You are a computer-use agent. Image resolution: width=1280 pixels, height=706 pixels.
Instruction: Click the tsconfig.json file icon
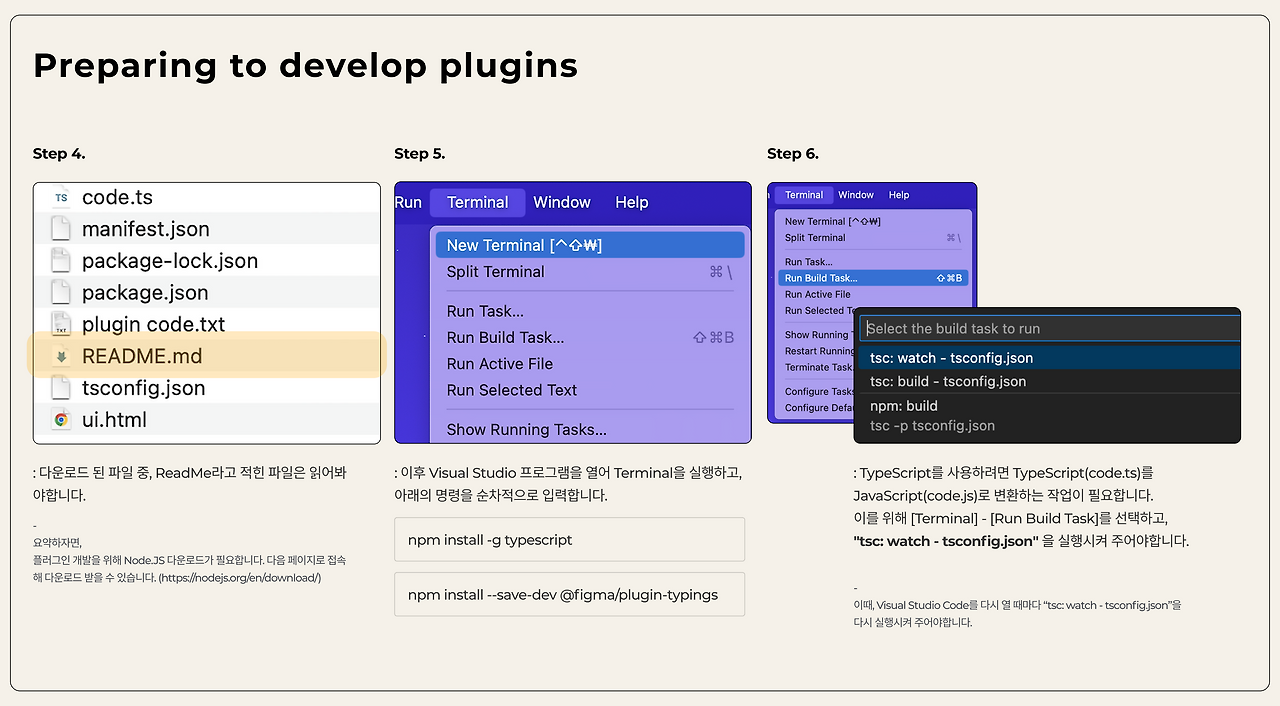(x=61, y=388)
